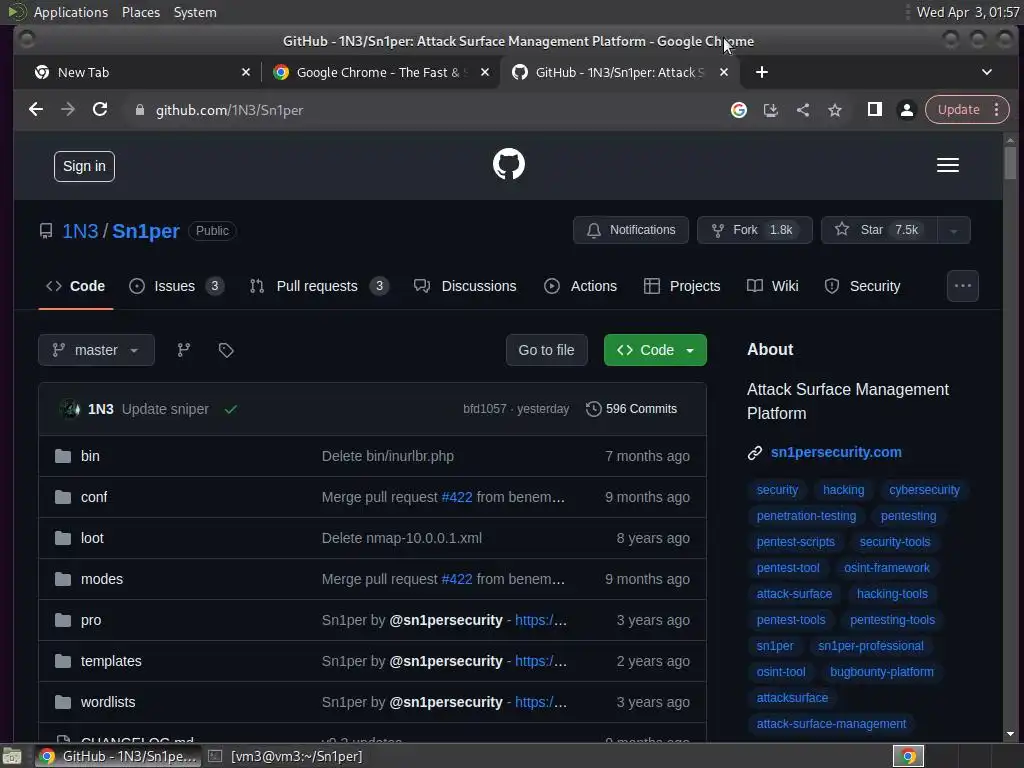Open the Issues tab
Viewport: 1024px width, 768px height.
click(x=176, y=286)
